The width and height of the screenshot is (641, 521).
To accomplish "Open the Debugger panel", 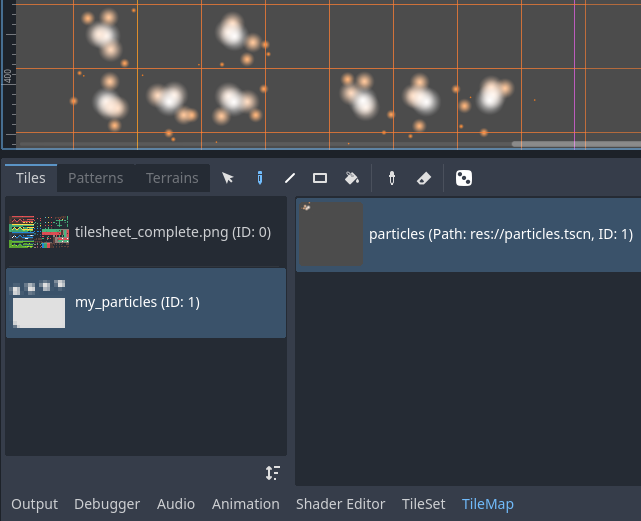I will (x=107, y=504).
